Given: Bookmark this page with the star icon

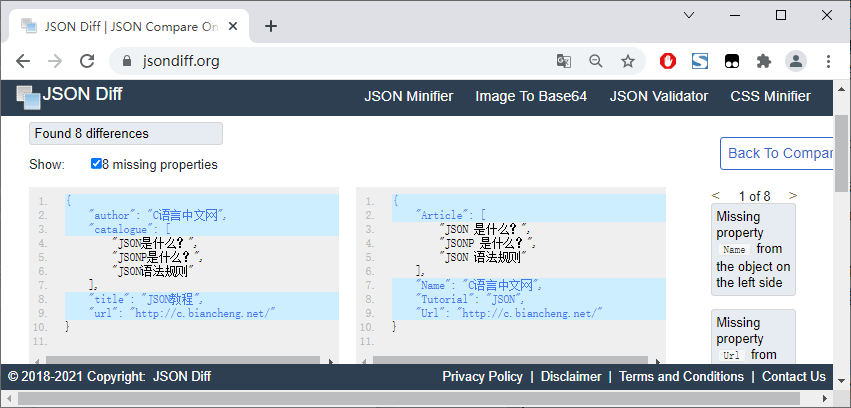Looking at the screenshot, I should 628,61.
